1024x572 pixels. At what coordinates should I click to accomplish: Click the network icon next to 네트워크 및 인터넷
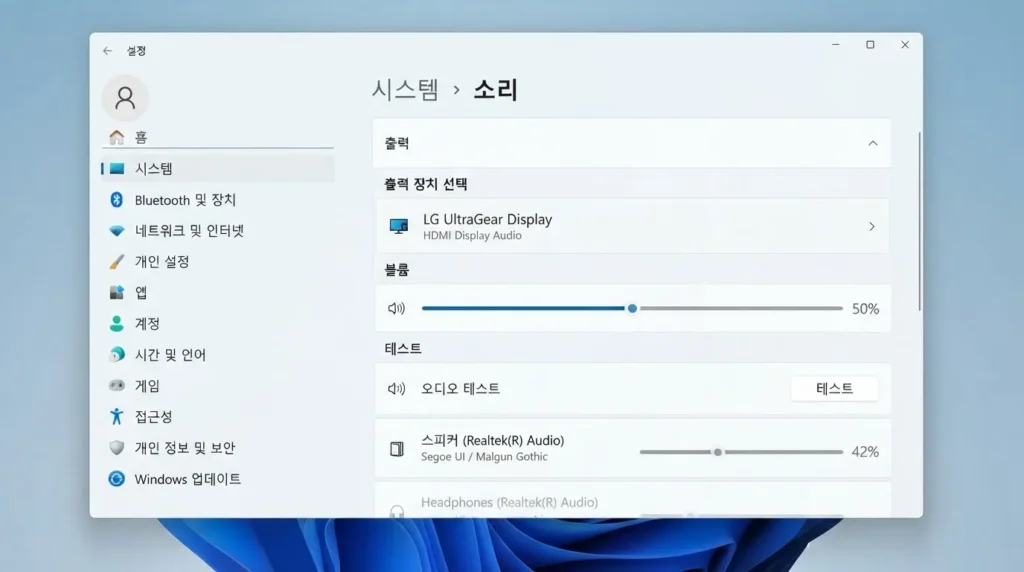(x=117, y=230)
